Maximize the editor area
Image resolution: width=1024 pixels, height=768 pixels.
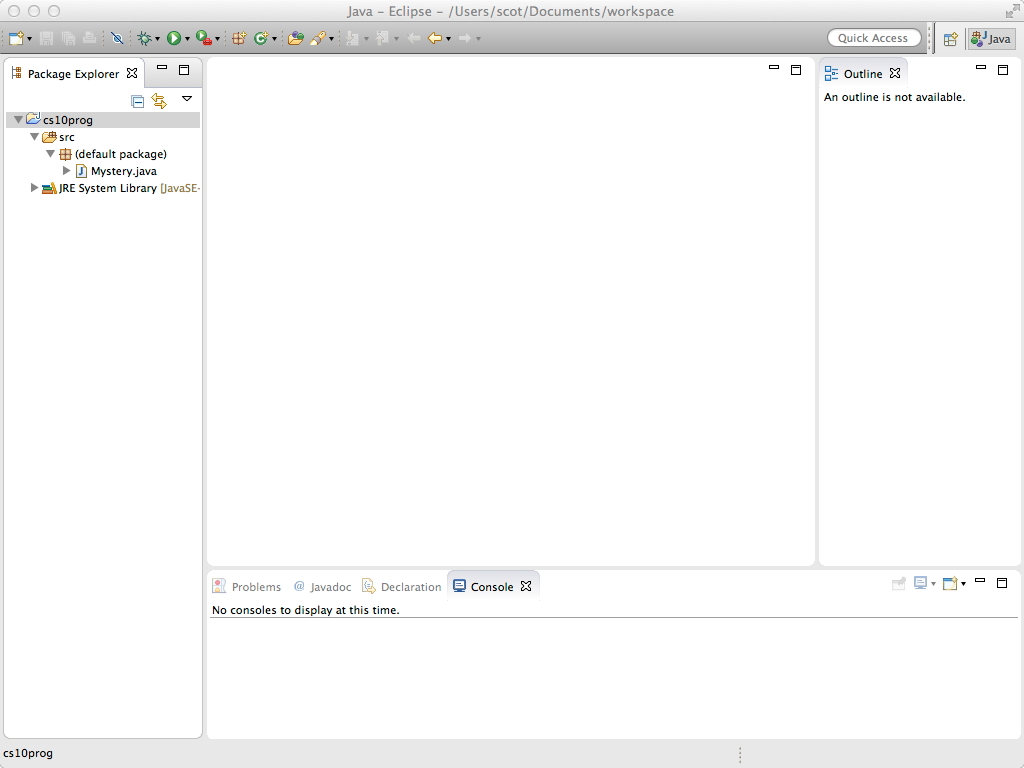click(796, 70)
